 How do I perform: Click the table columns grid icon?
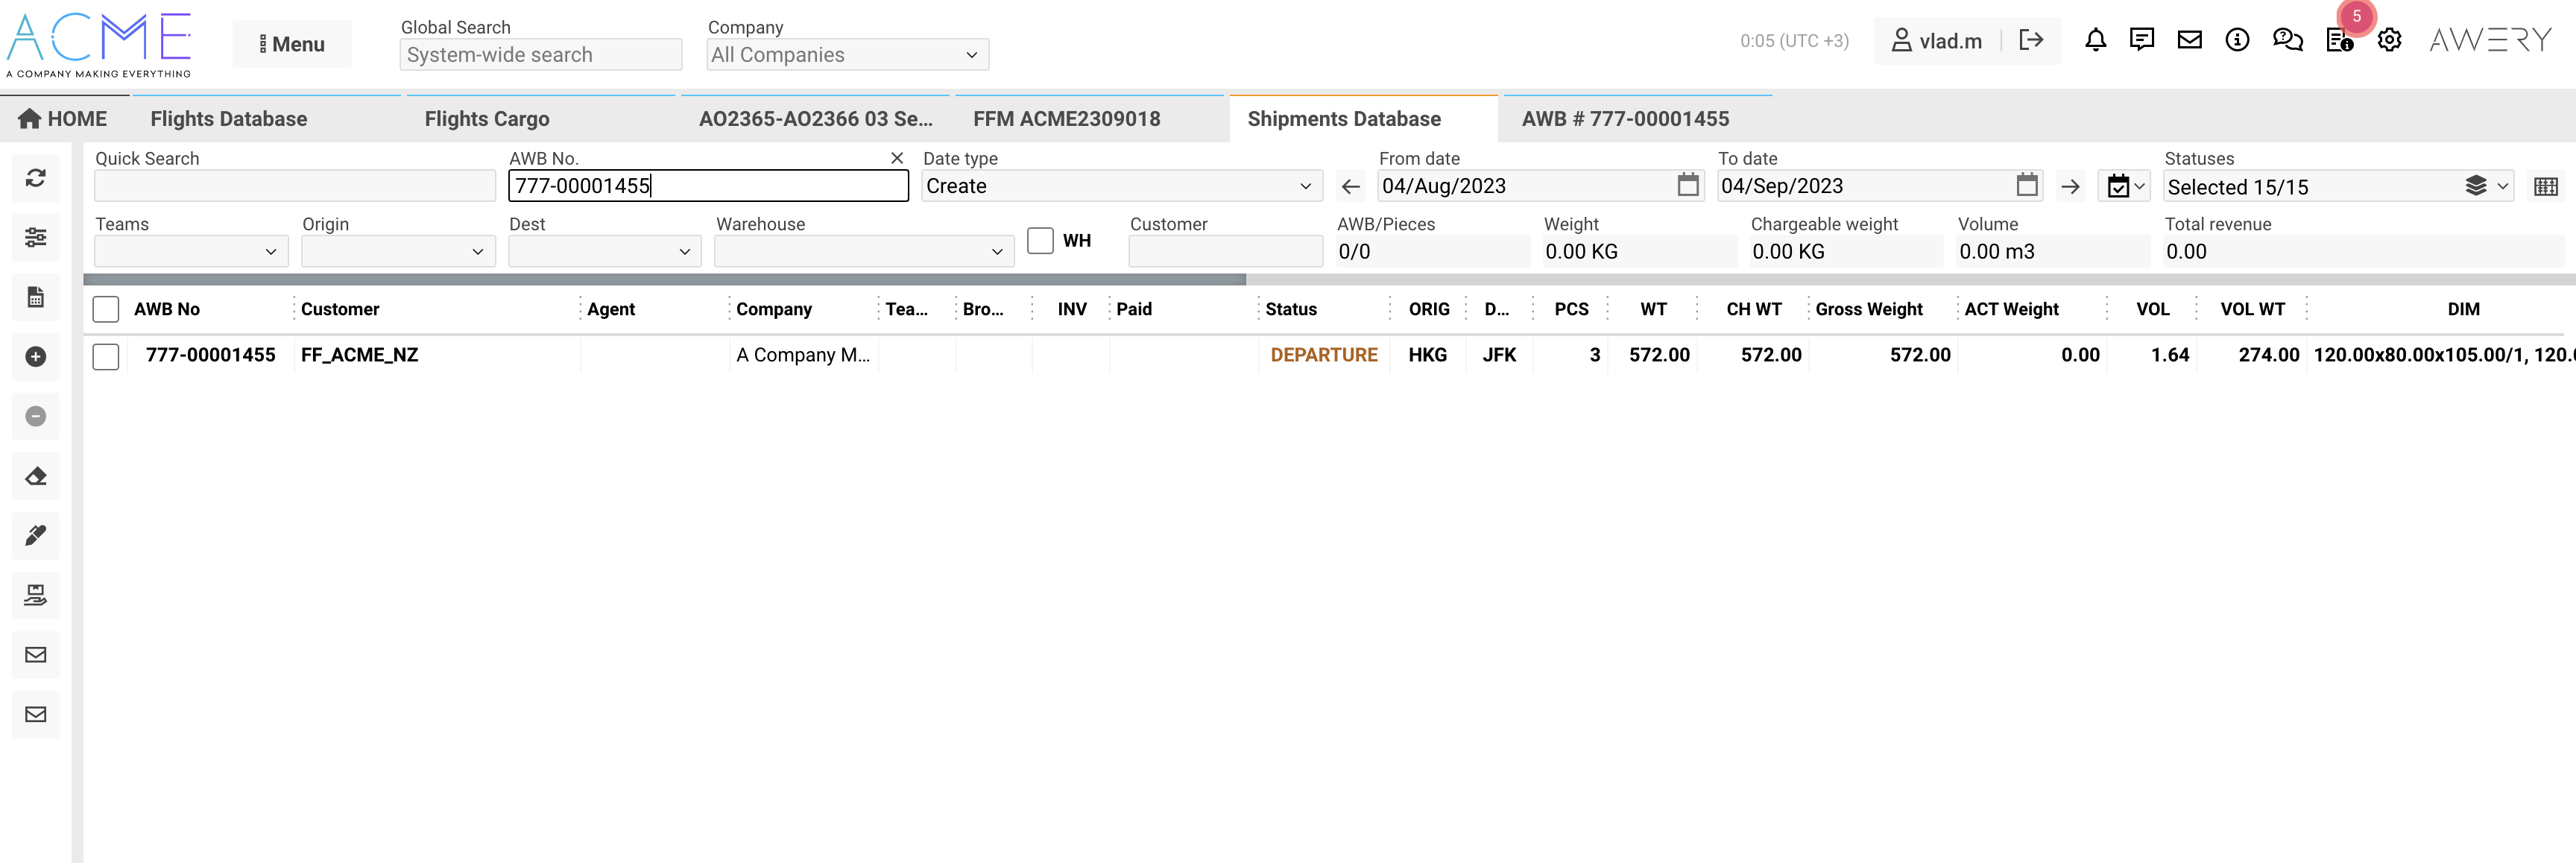coord(2546,187)
